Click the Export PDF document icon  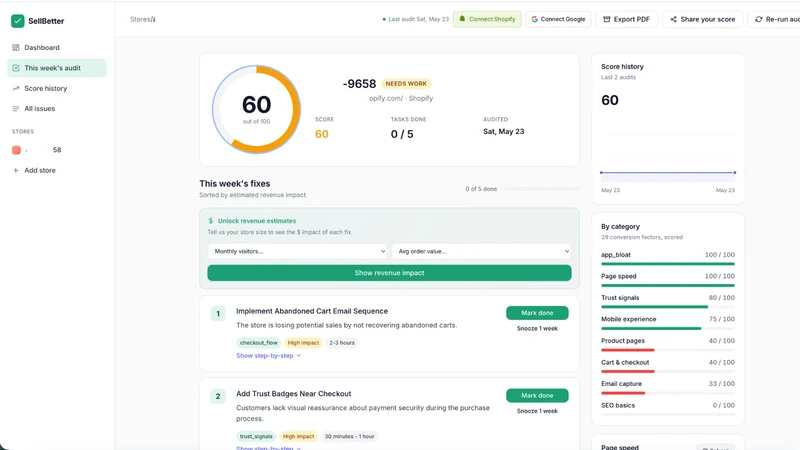(607, 19)
